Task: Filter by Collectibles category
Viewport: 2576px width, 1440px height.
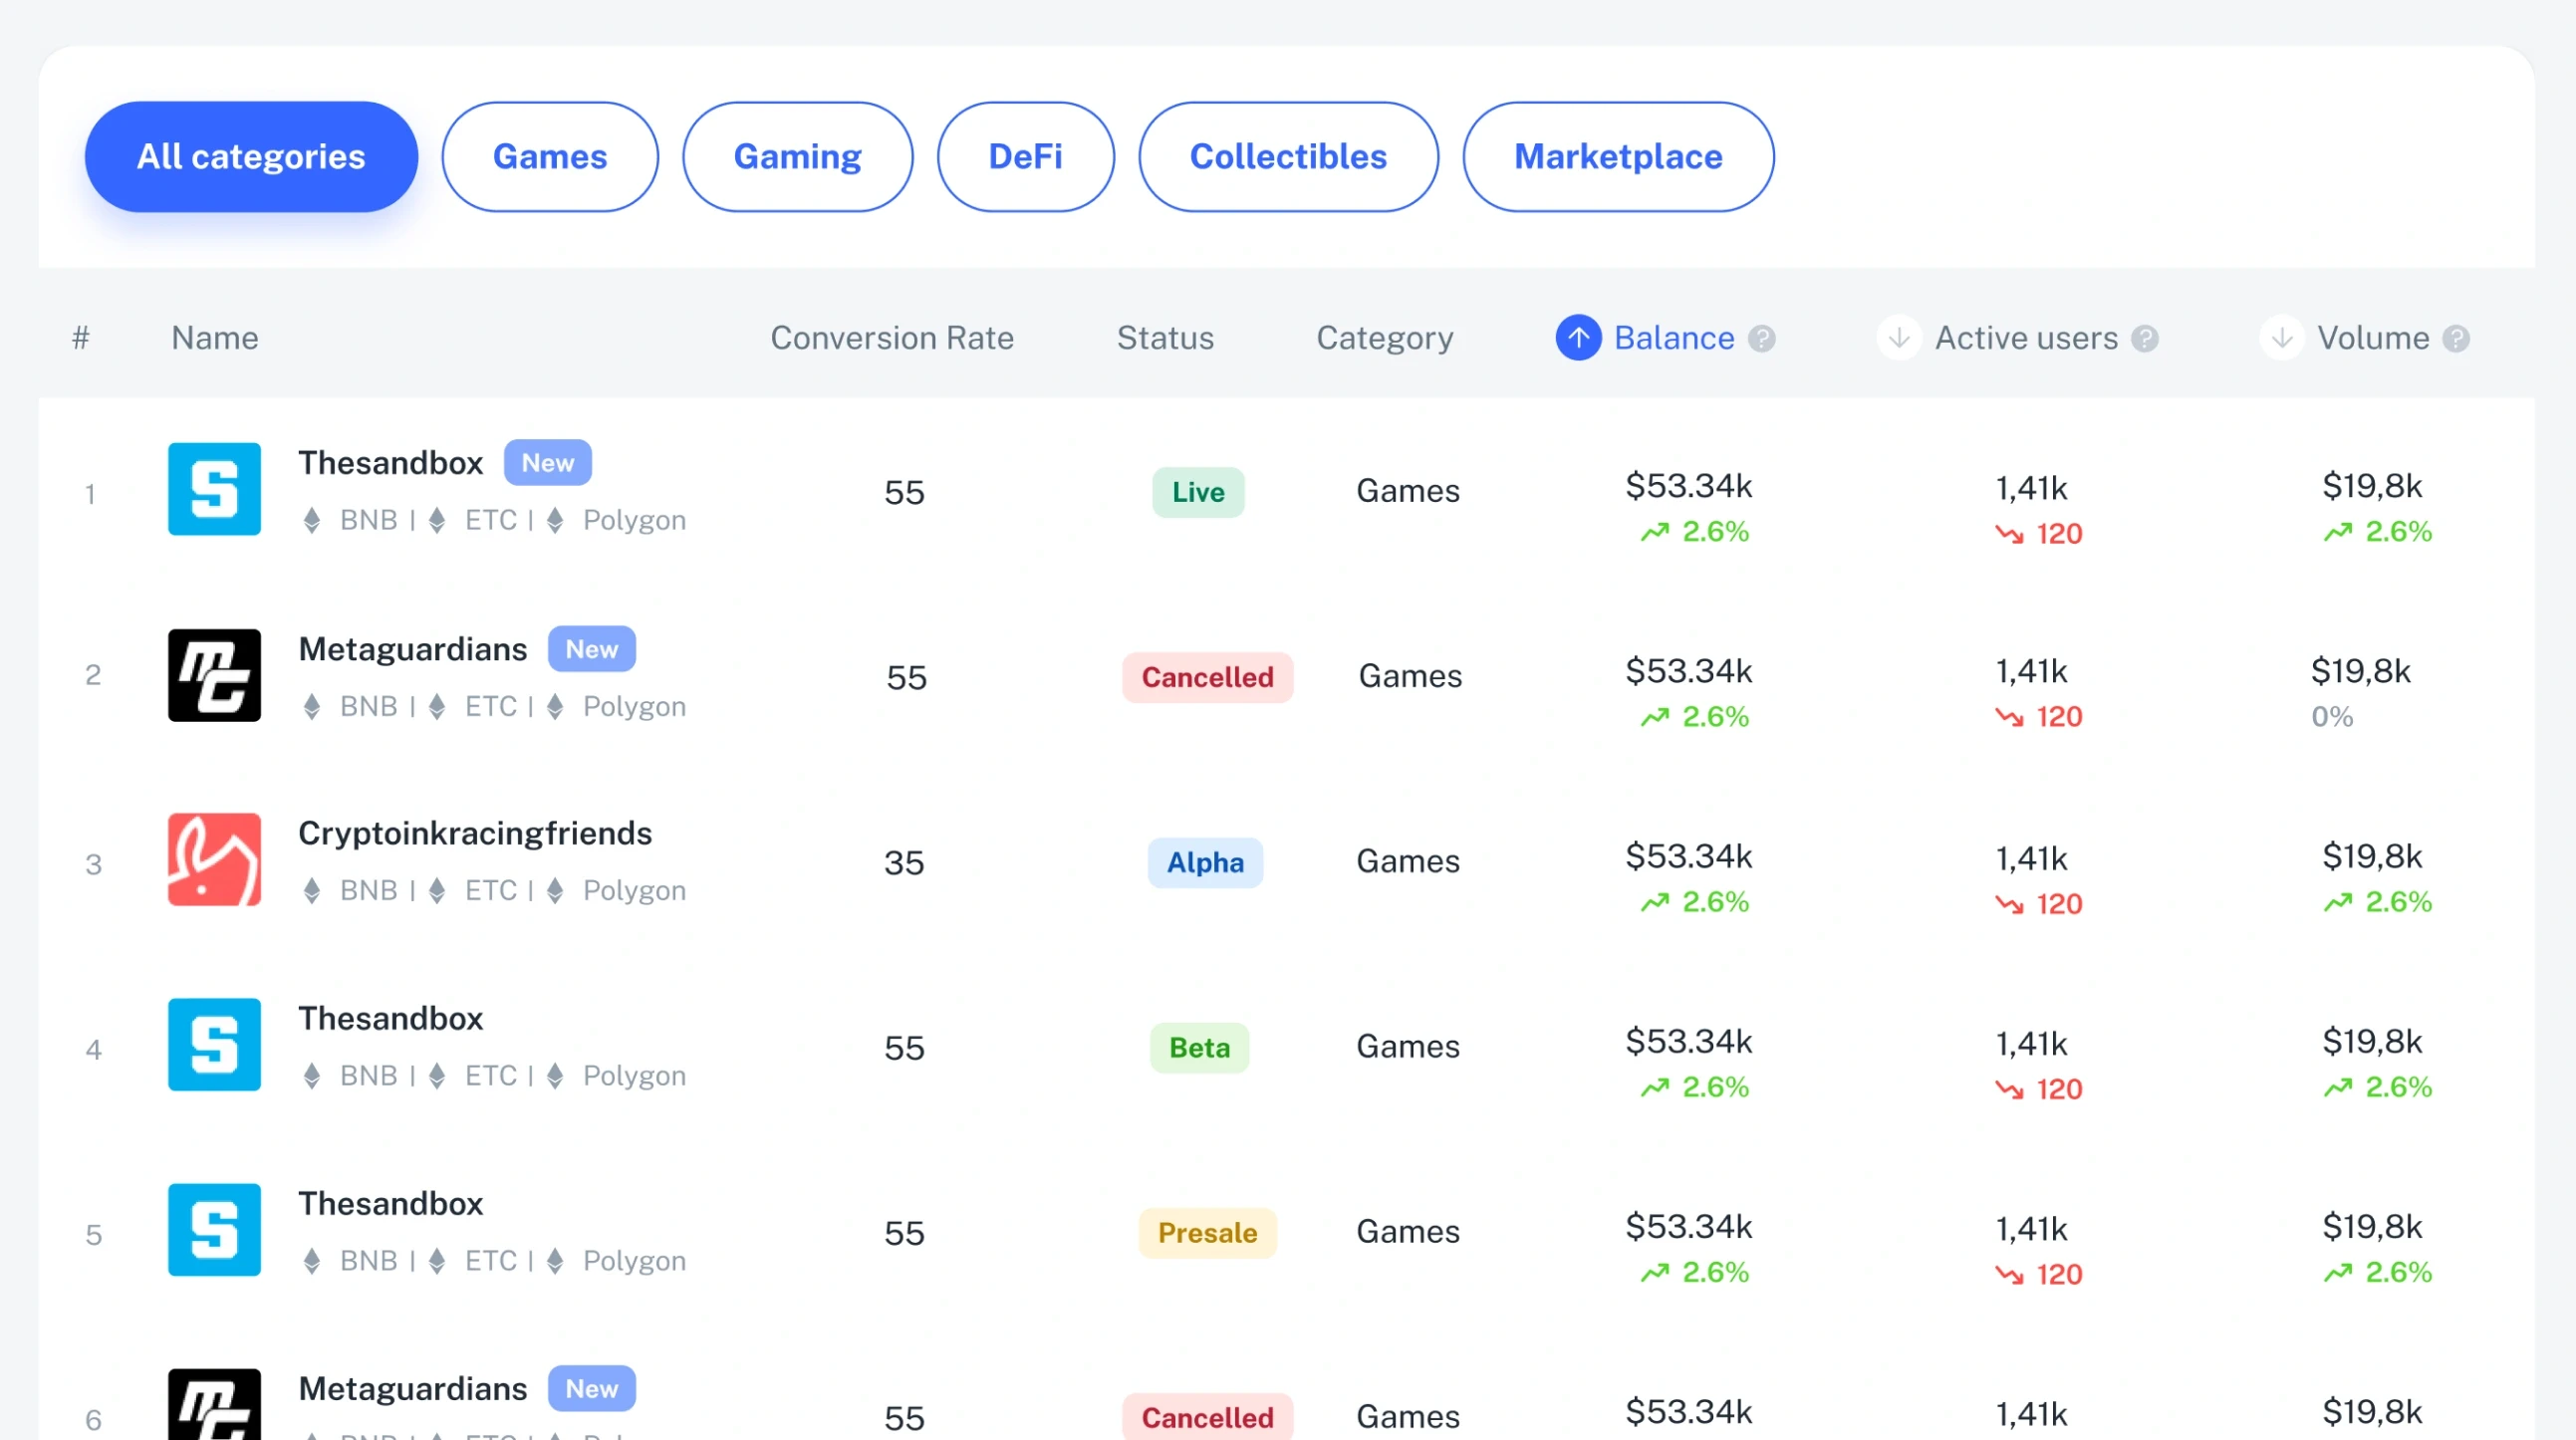Action: tap(1288, 156)
